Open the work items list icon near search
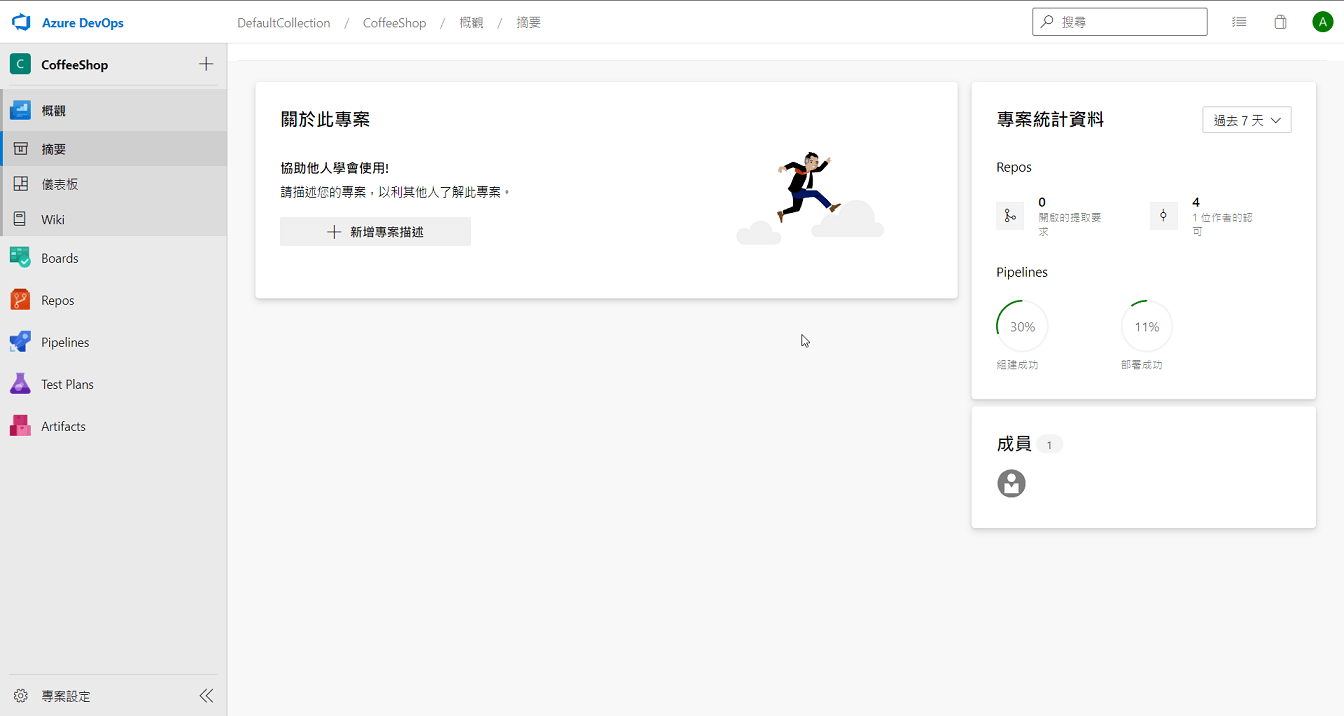 pos(1239,21)
